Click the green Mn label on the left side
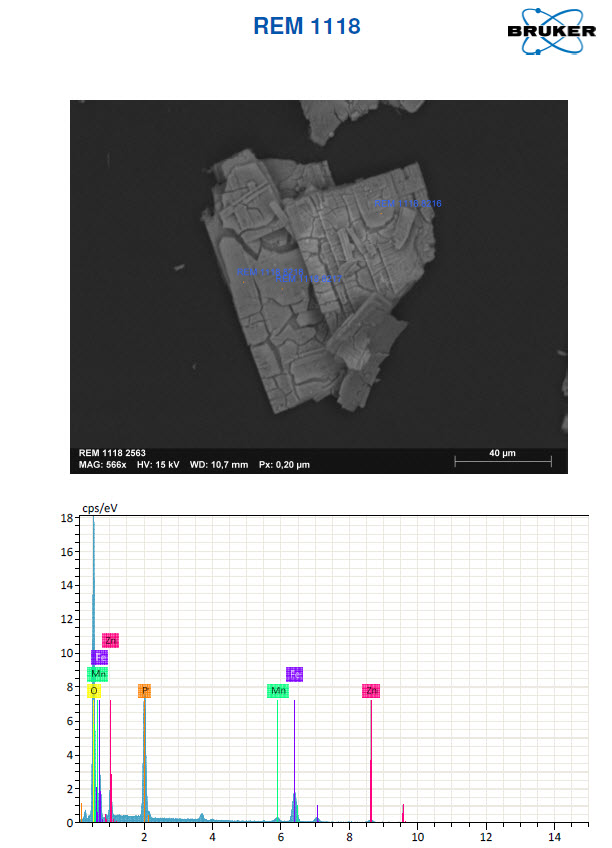 [x=98, y=674]
